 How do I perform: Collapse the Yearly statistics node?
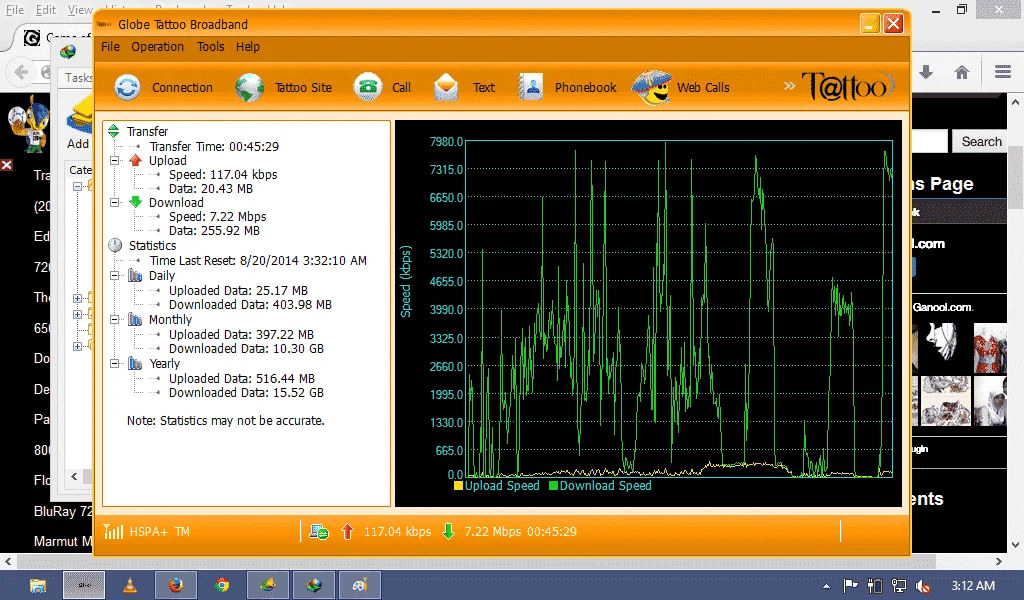115,363
